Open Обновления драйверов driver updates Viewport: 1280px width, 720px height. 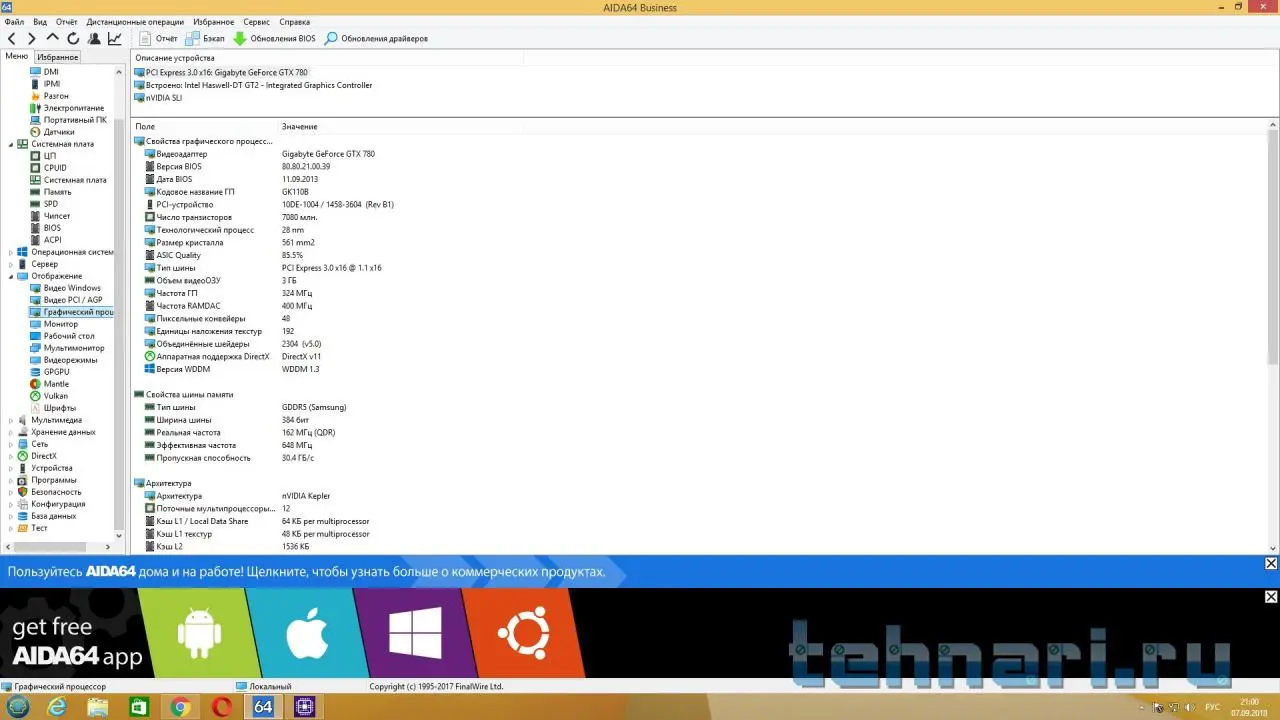click(x=376, y=39)
